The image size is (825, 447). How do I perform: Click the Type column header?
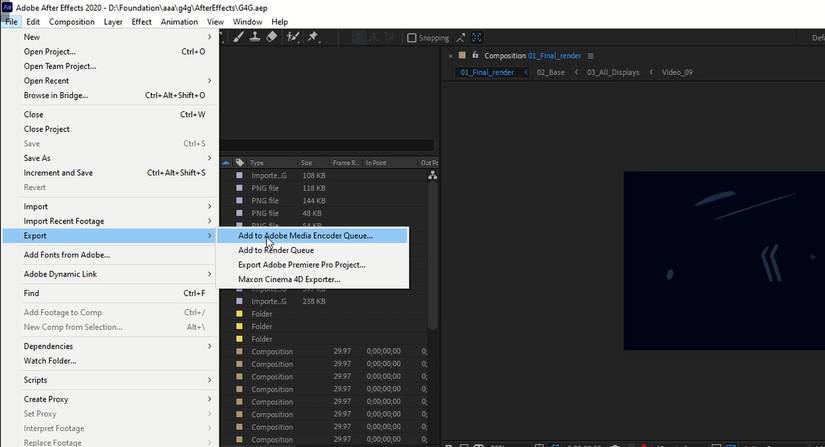(257, 162)
